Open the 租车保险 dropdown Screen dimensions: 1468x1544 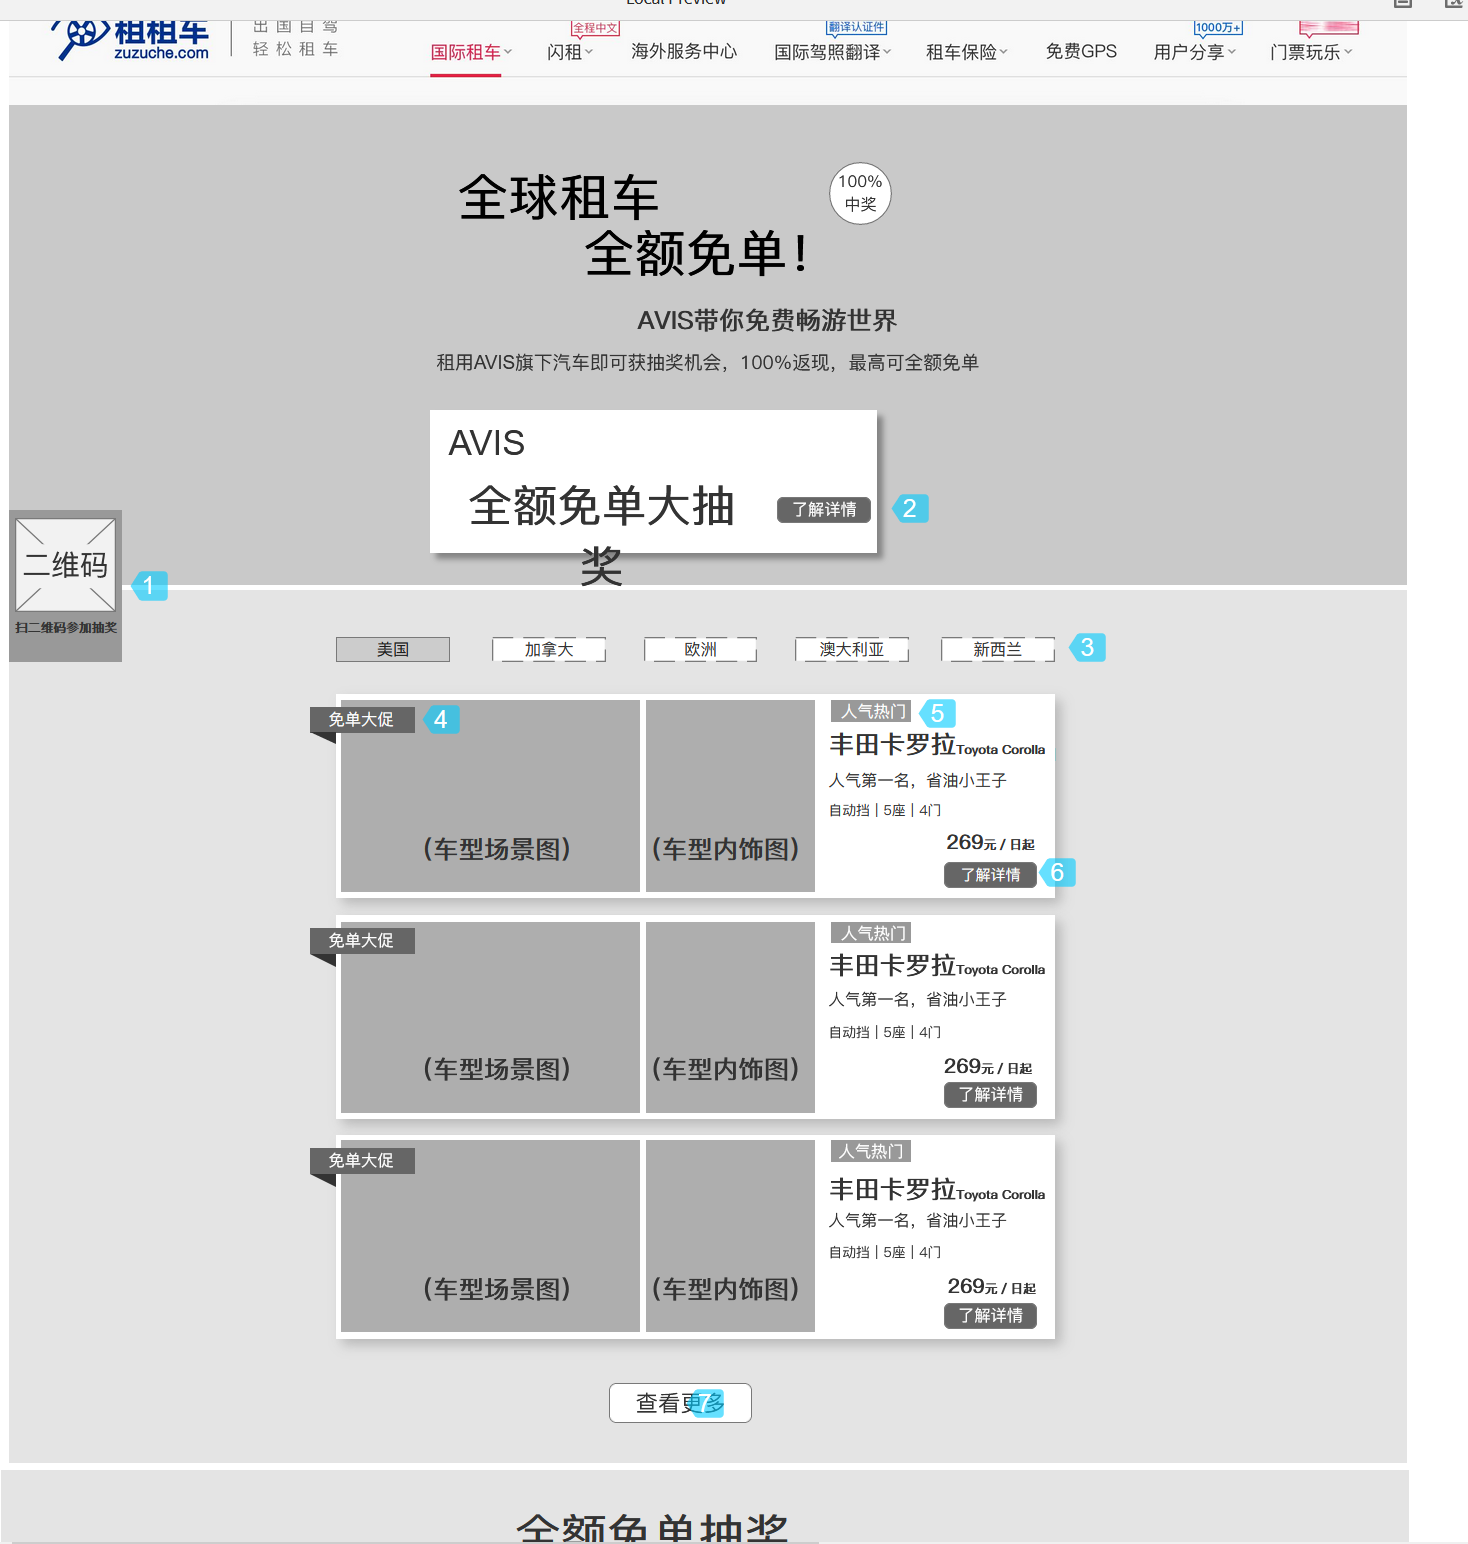click(x=967, y=52)
